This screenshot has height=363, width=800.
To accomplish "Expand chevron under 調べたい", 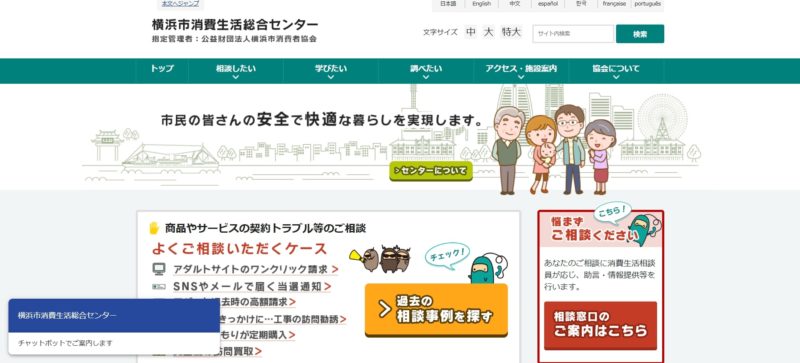I will (426, 78).
